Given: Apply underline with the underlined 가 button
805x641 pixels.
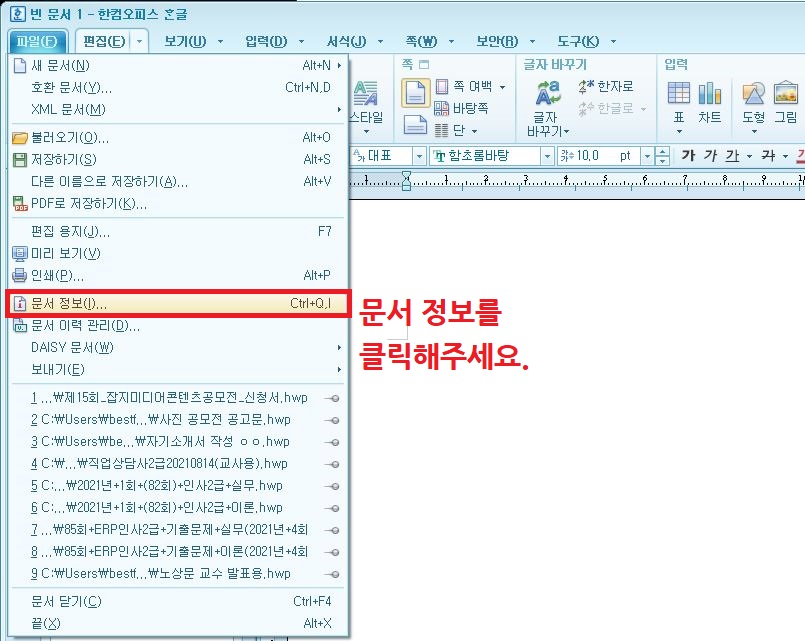Looking at the screenshot, I should [733, 156].
